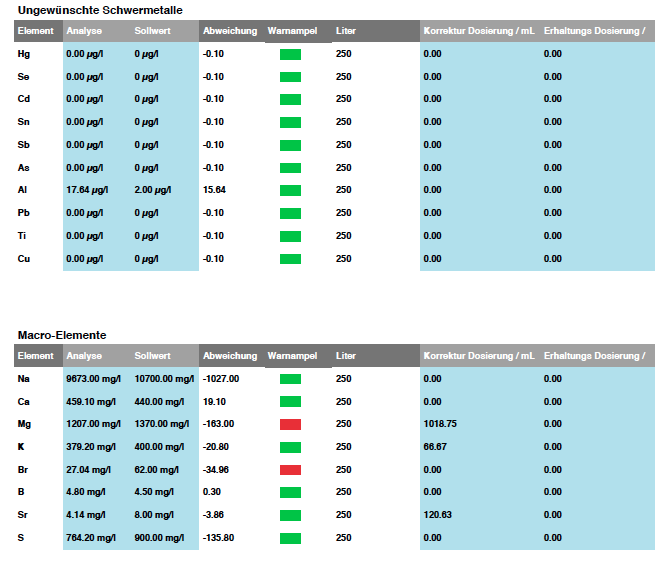Image resolution: width=662 pixels, height=576 pixels.
Task: Click Ca Sollwert 440.00 mg/l
Action: (159, 402)
